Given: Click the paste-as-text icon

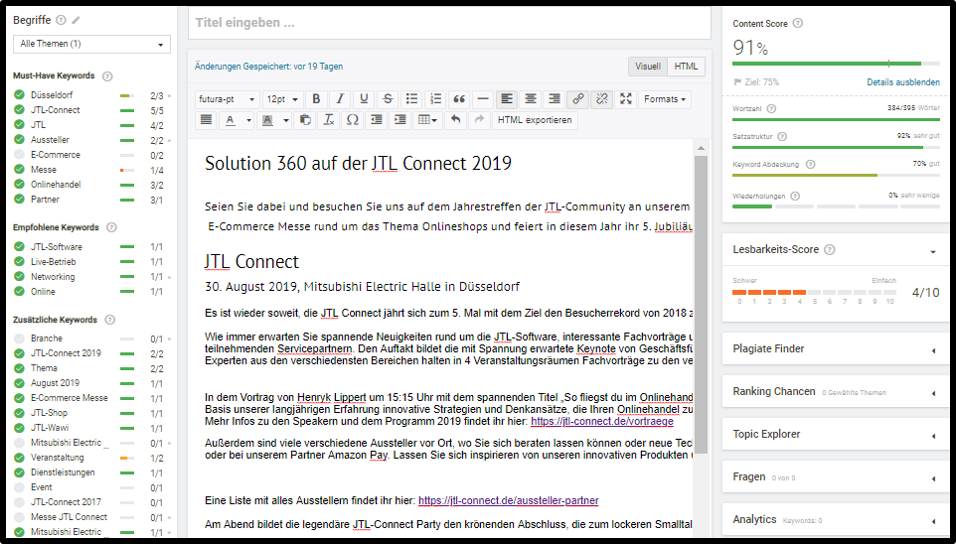Looking at the screenshot, I should pyautogui.click(x=305, y=120).
